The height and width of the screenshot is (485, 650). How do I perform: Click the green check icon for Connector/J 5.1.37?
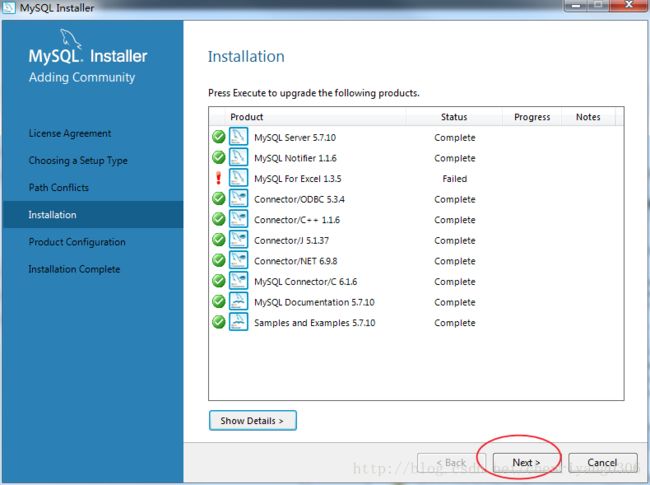[x=218, y=240]
